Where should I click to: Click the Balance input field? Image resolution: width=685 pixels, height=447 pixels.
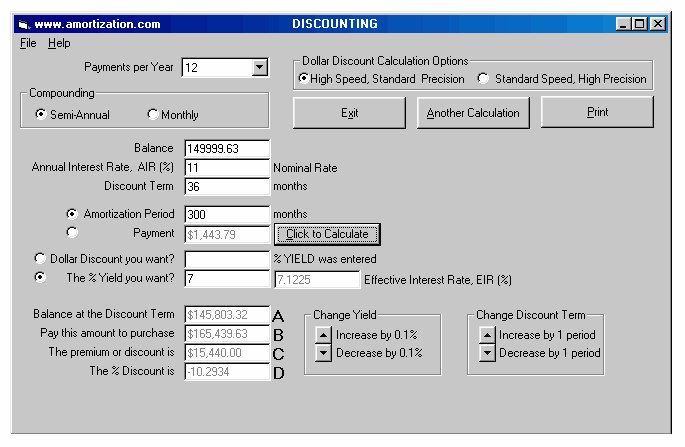click(227, 149)
